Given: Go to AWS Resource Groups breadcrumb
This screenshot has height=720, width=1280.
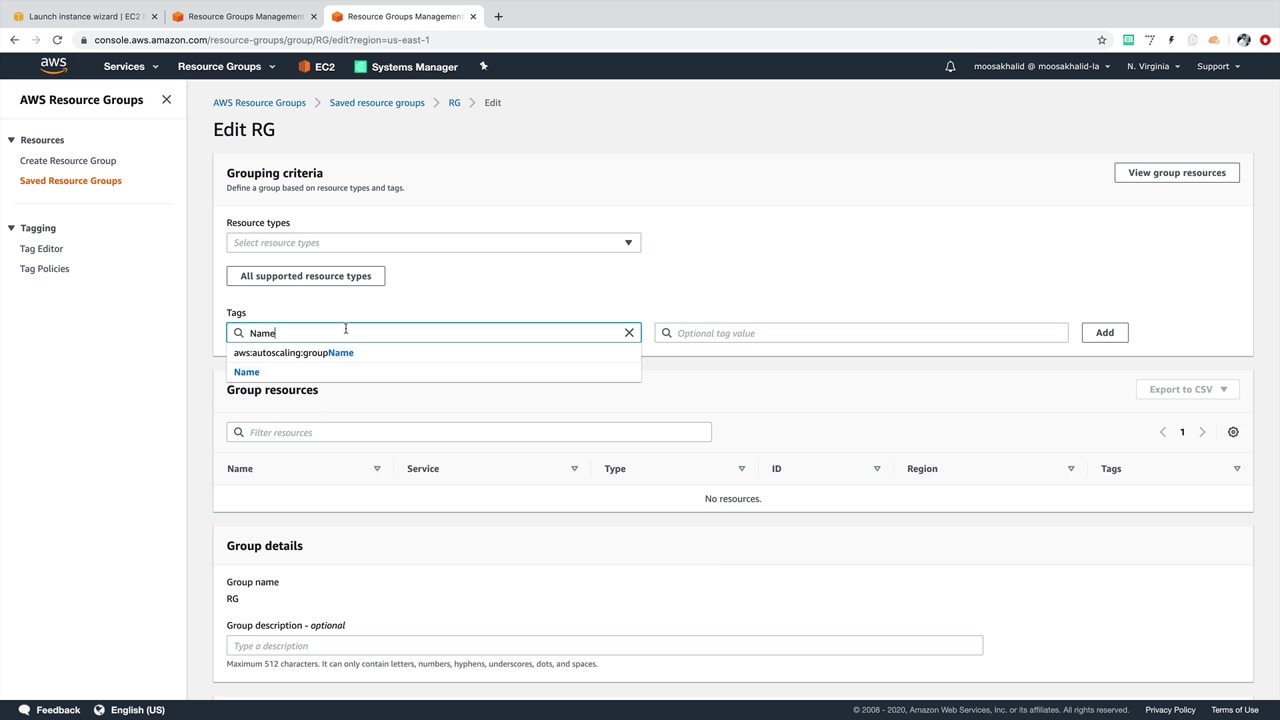Looking at the screenshot, I should tap(259, 103).
